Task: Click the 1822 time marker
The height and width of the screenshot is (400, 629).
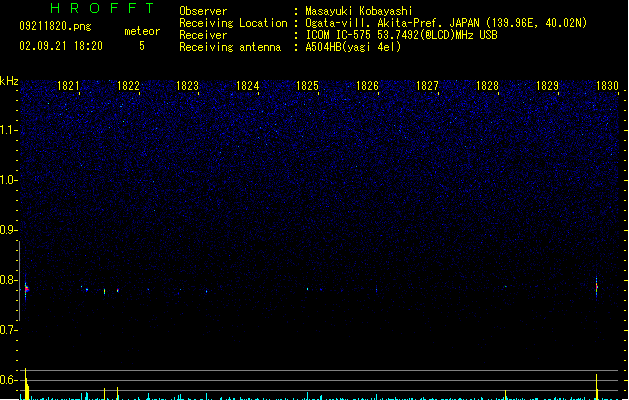Action: point(128,86)
